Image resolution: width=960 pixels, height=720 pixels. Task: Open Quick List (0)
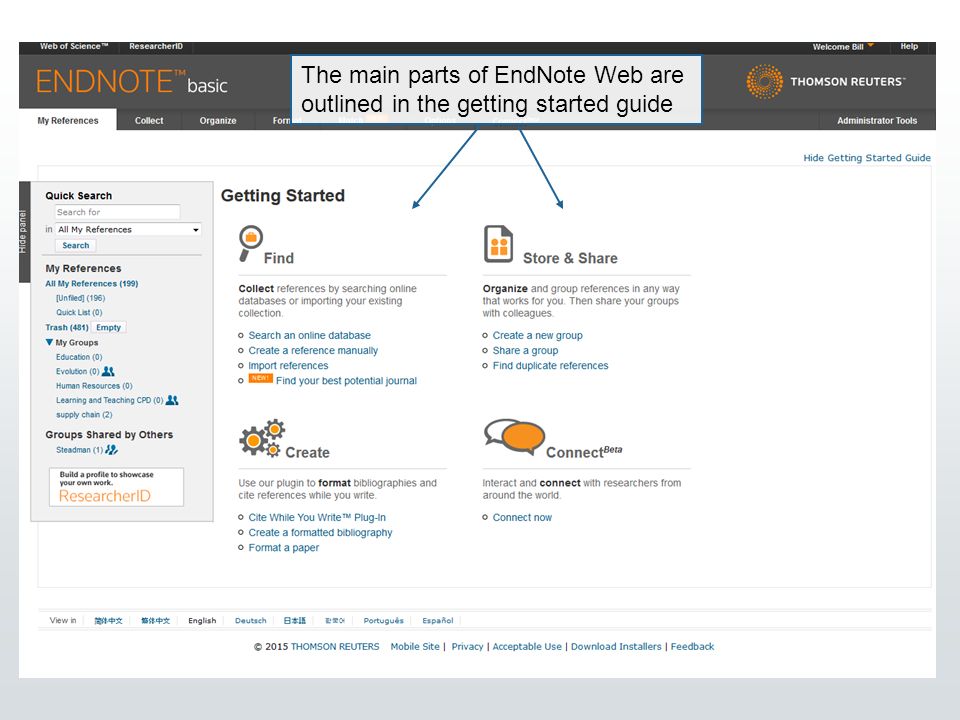click(x=79, y=312)
